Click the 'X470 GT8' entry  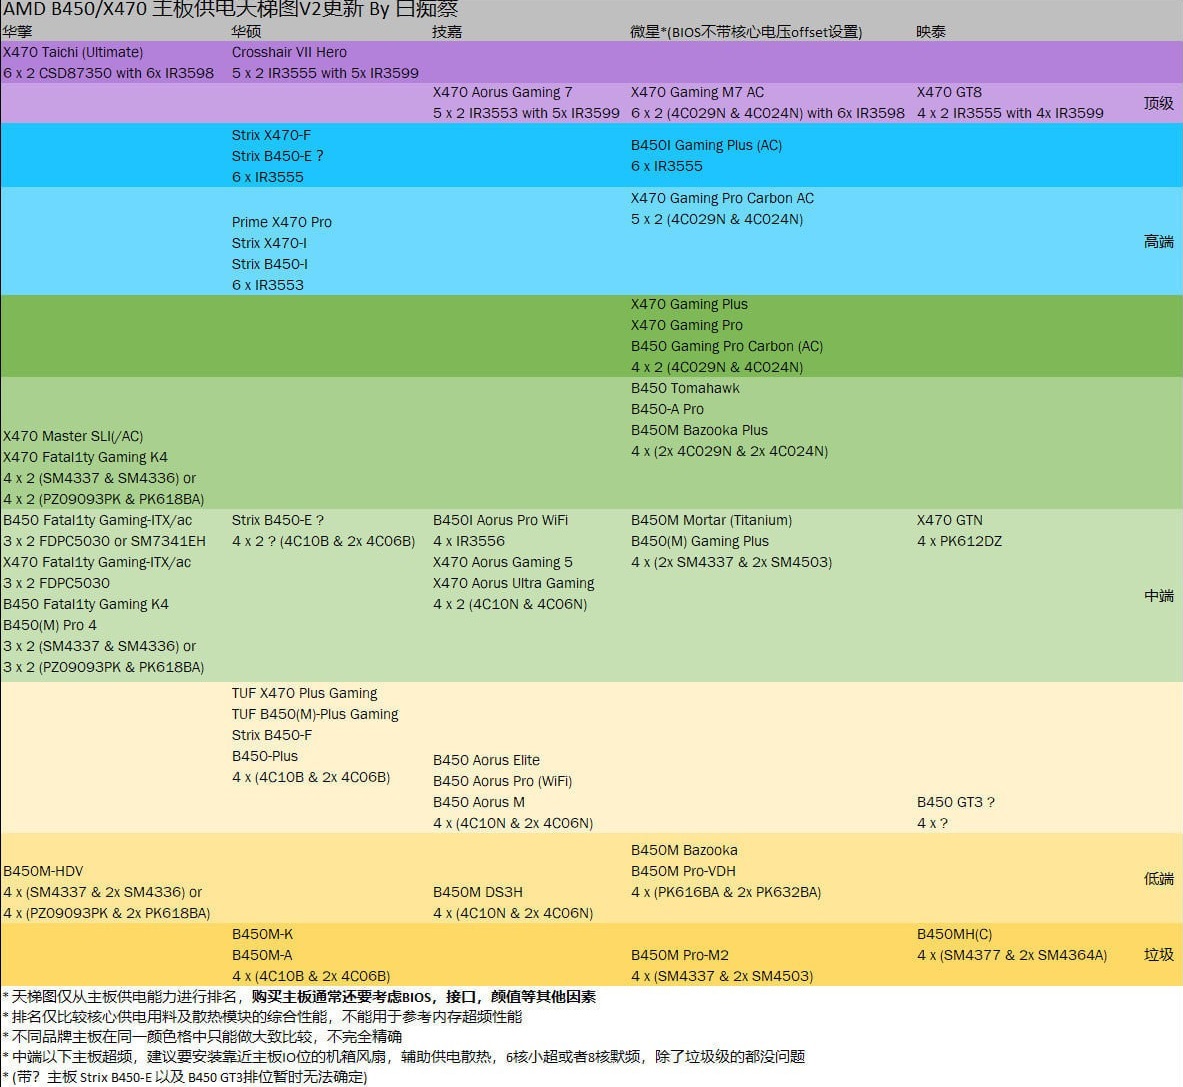click(949, 92)
